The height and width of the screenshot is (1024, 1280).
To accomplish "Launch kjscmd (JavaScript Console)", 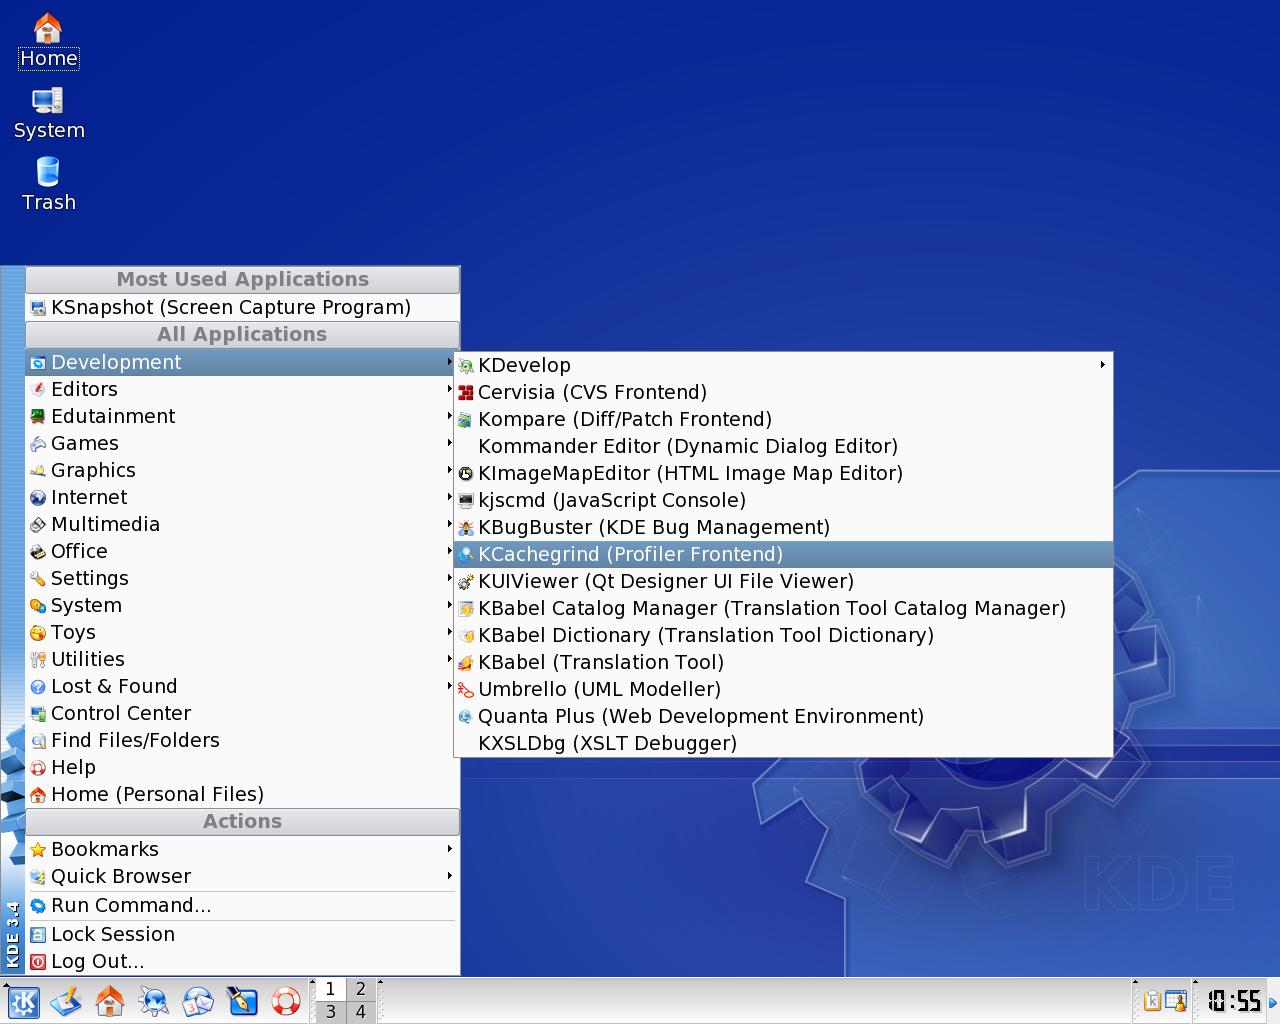I will point(783,500).
